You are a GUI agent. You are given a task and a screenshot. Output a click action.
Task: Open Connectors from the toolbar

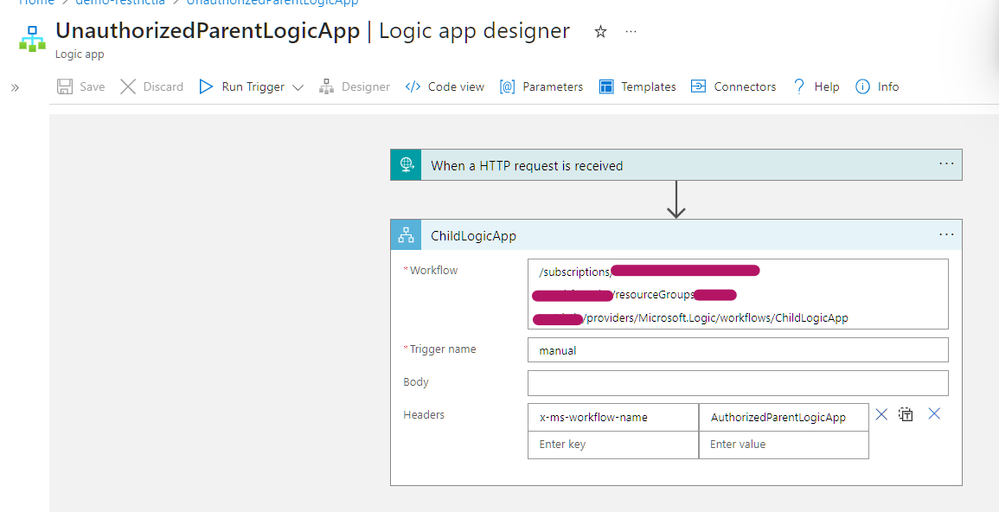(x=745, y=87)
